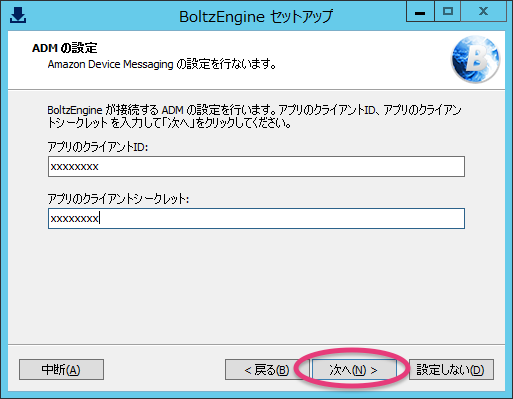Click the アプリのクライアントシークレット: label
This screenshot has width=513, height=399.
[118, 199]
